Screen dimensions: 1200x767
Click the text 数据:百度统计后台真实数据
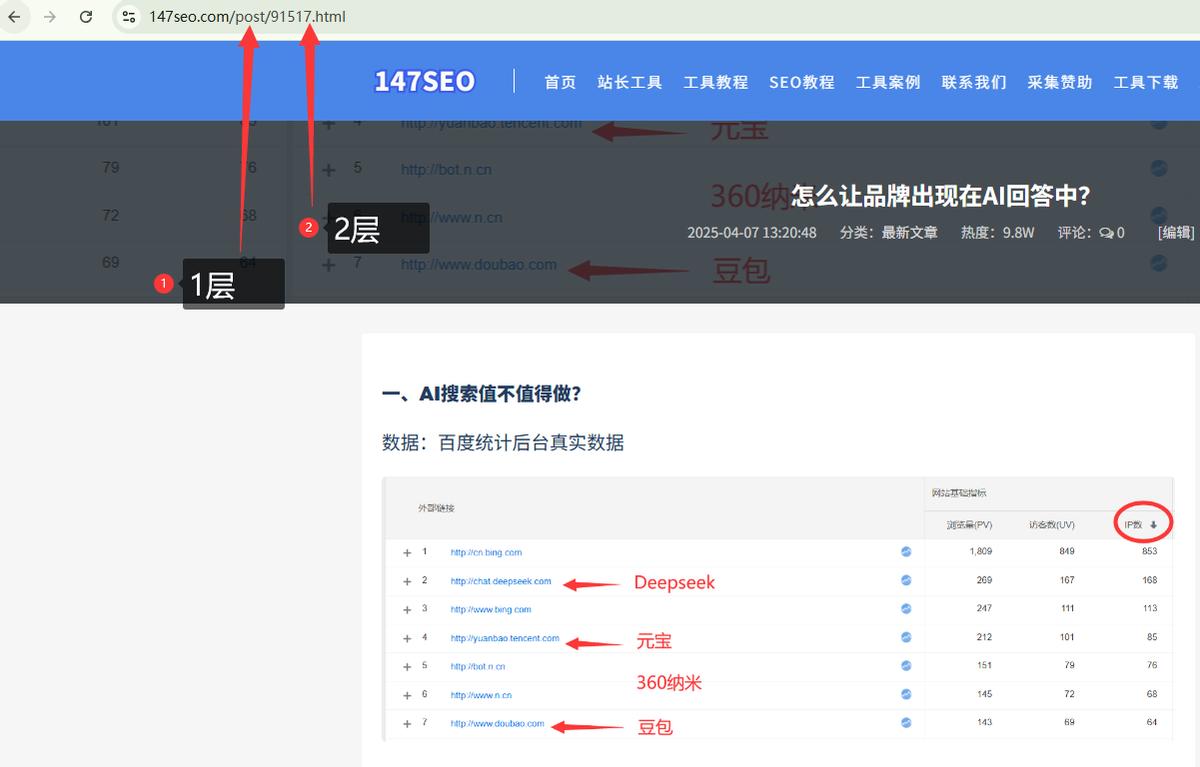click(x=503, y=442)
